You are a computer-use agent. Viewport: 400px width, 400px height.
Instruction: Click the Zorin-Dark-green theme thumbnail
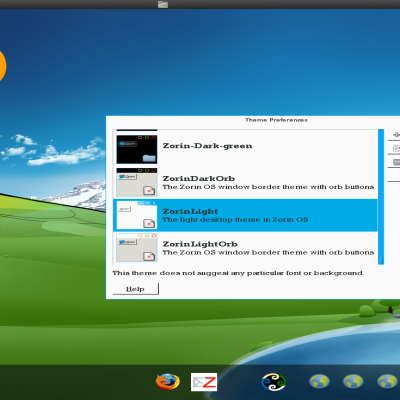click(137, 149)
